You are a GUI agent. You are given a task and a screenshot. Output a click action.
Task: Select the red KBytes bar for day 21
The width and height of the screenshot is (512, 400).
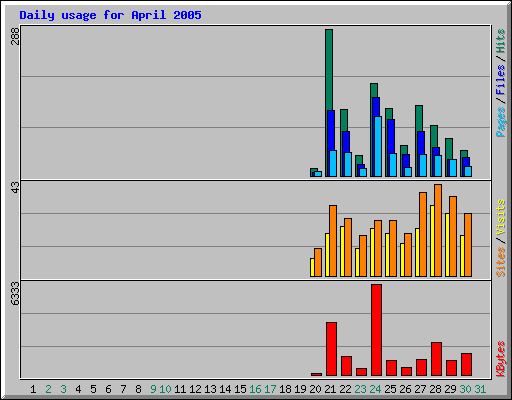click(331, 349)
